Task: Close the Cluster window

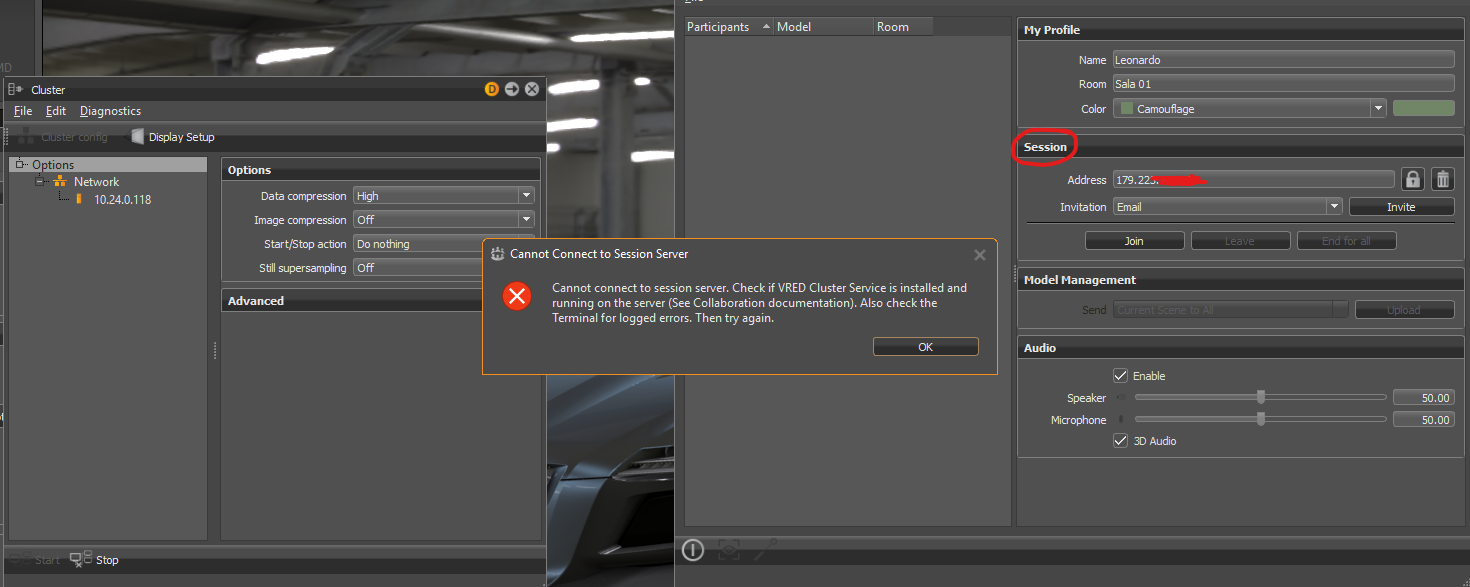Action: tap(532, 89)
